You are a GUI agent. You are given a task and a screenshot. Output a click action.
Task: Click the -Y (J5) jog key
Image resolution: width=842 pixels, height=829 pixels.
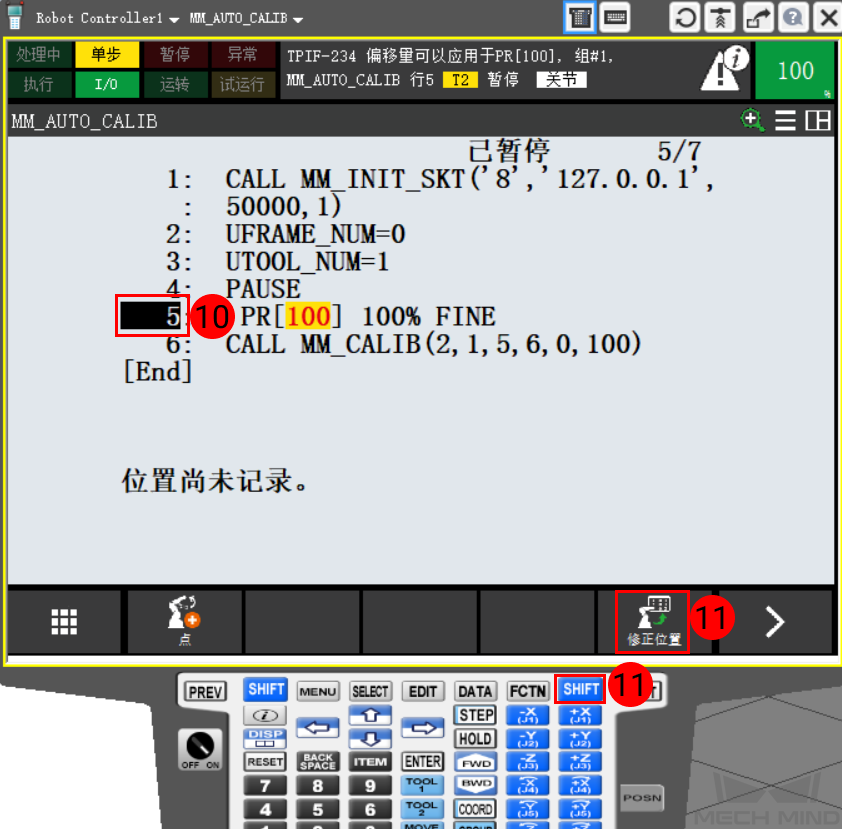(527, 809)
